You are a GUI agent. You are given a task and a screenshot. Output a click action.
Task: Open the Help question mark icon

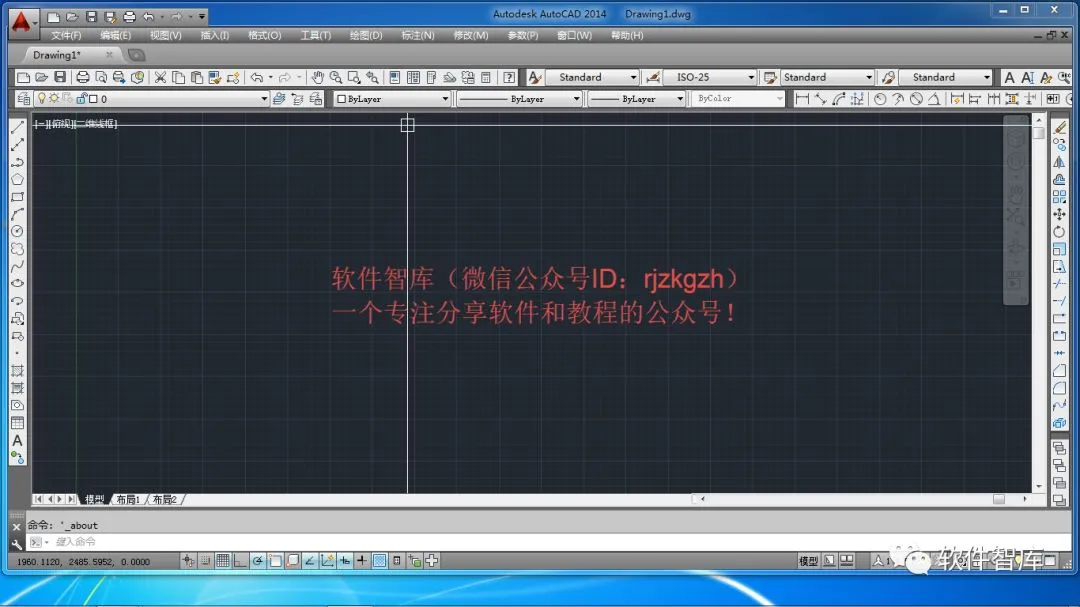(509, 77)
